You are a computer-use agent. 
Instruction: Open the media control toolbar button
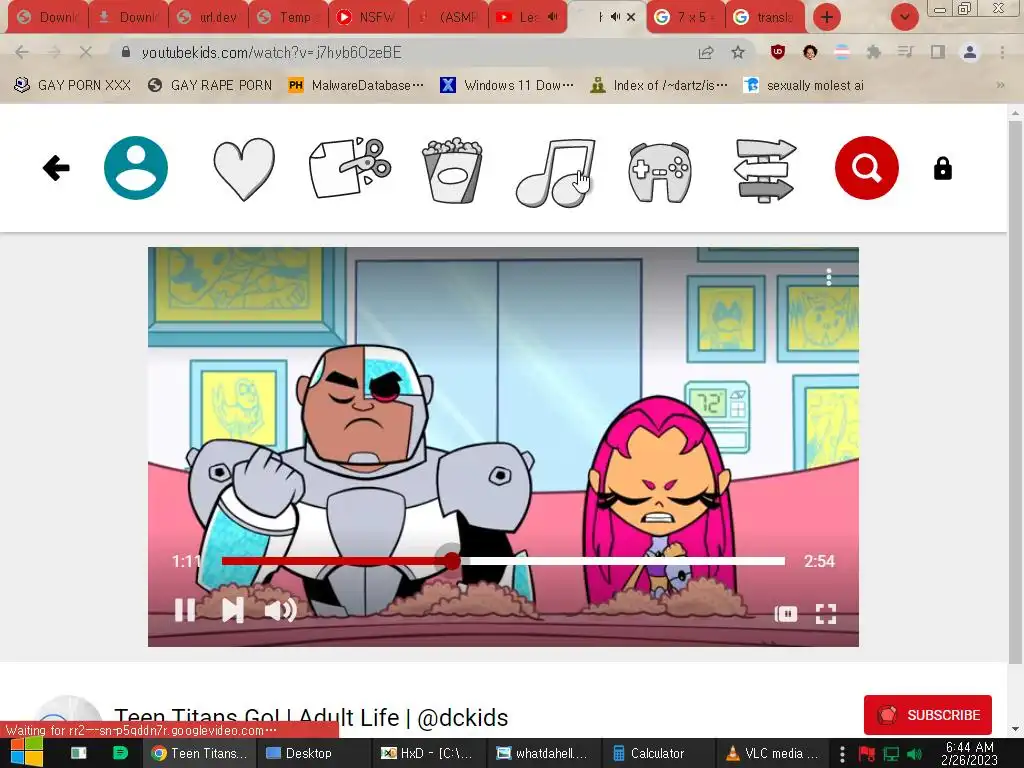(905, 52)
